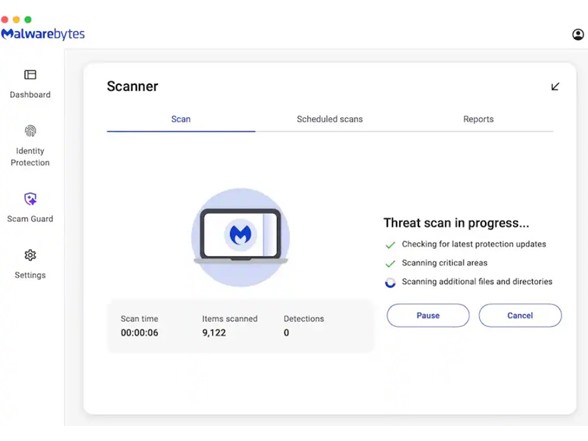This screenshot has height=441, width=588.
Task: Click the Detections value 0
Action: tap(286, 333)
